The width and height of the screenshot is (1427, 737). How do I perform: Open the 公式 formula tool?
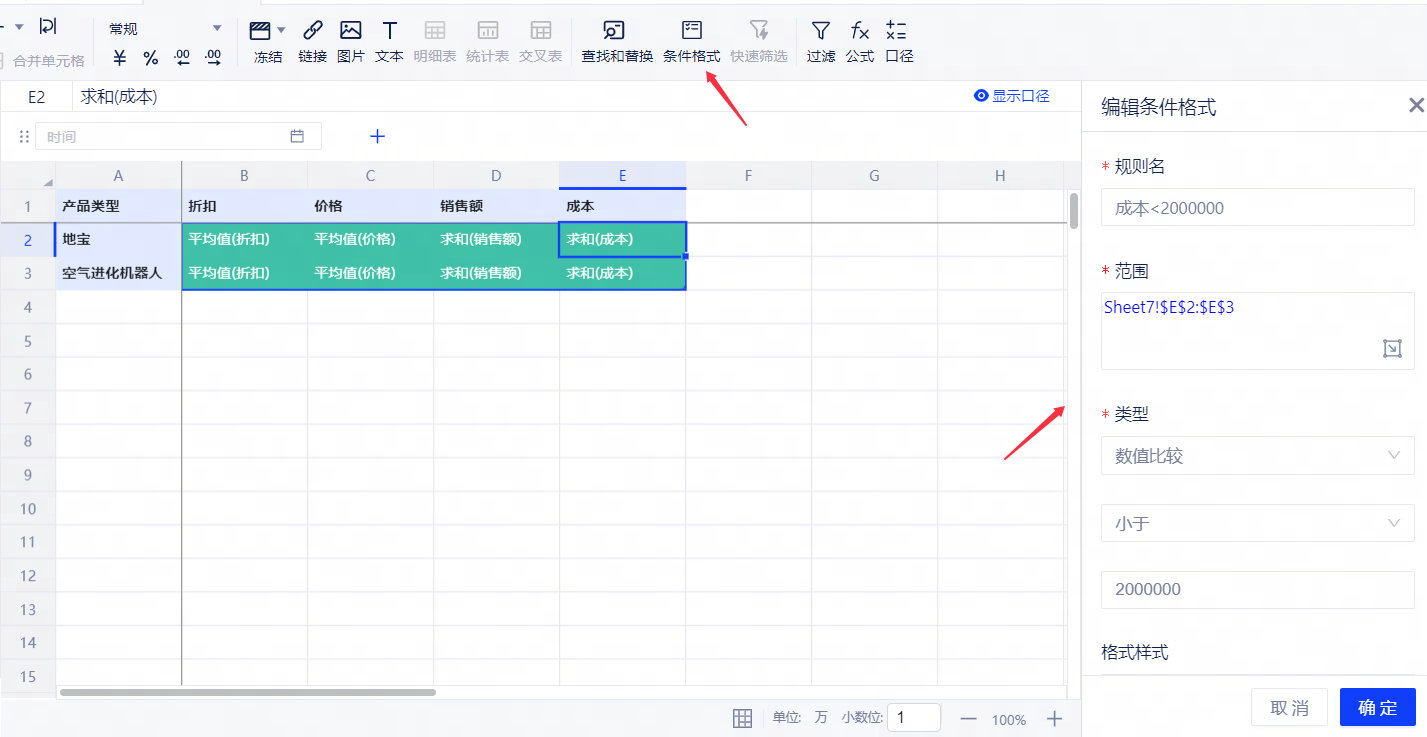[859, 41]
